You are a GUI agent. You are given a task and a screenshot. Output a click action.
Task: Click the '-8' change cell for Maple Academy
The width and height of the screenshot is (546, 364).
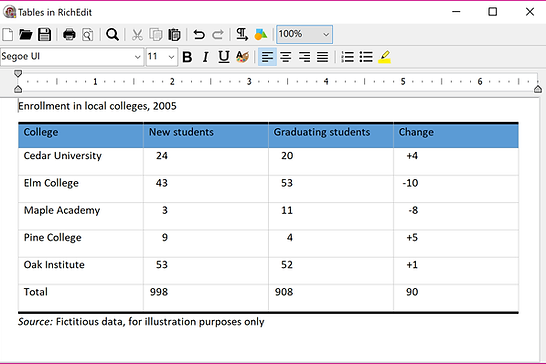coord(456,216)
